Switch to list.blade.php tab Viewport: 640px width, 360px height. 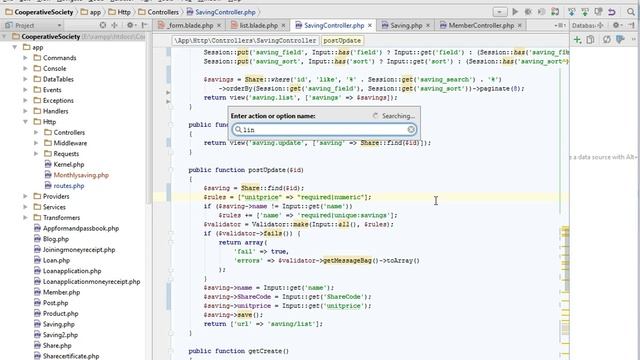(258, 25)
